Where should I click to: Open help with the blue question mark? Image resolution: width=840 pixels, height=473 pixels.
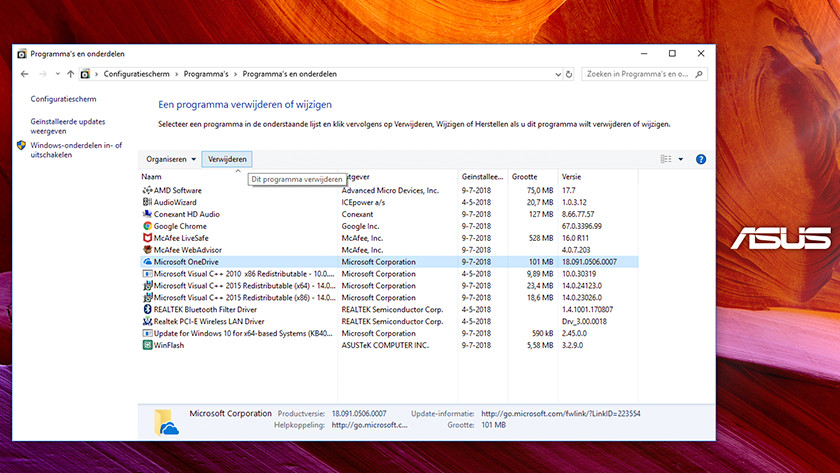(x=701, y=159)
